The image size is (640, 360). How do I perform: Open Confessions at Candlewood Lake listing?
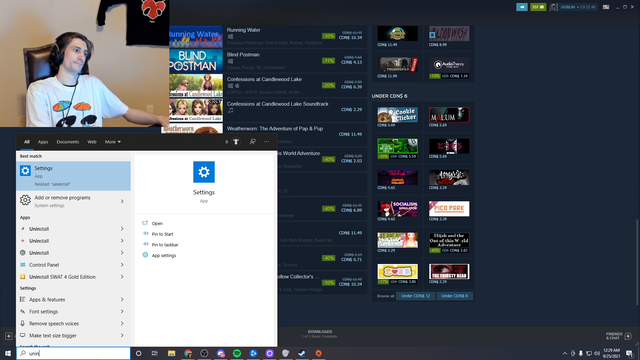click(x=268, y=86)
